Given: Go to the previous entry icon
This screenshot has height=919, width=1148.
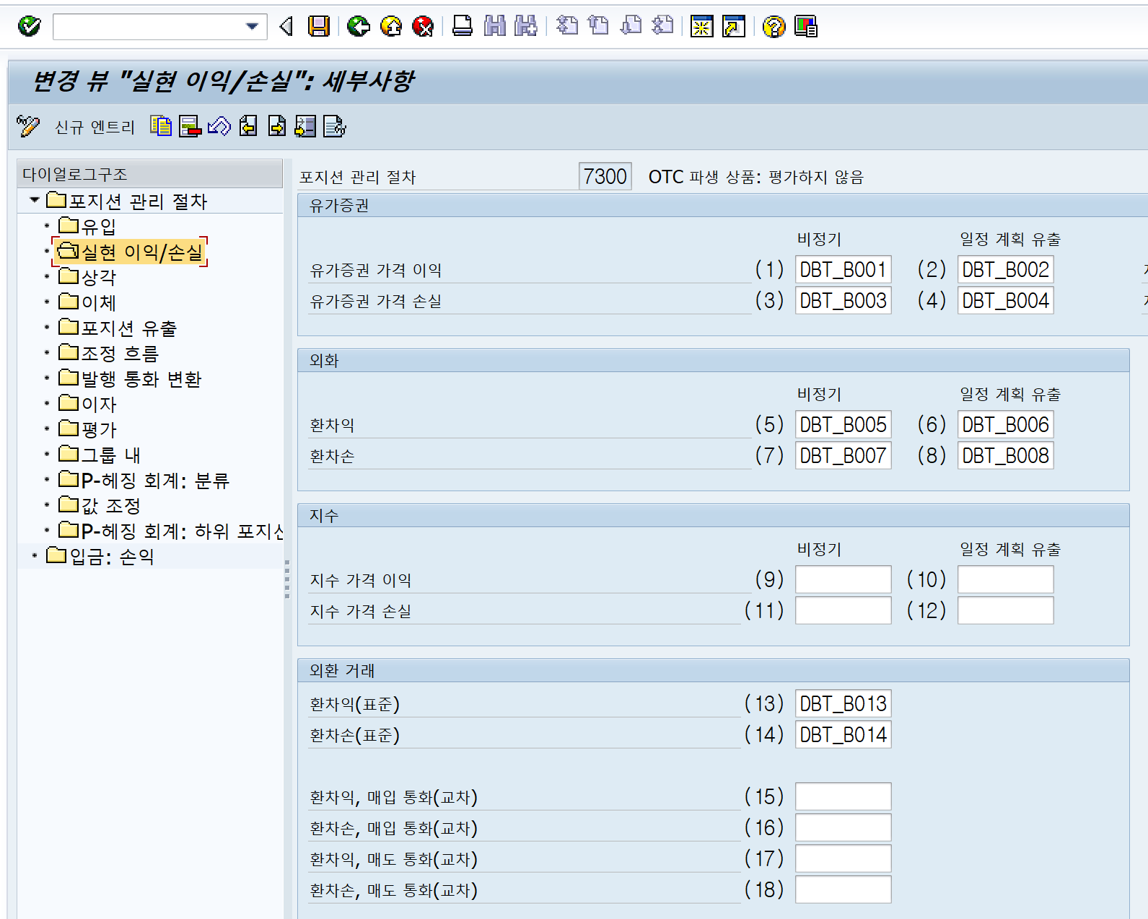Looking at the screenshot, I should 248,127.
